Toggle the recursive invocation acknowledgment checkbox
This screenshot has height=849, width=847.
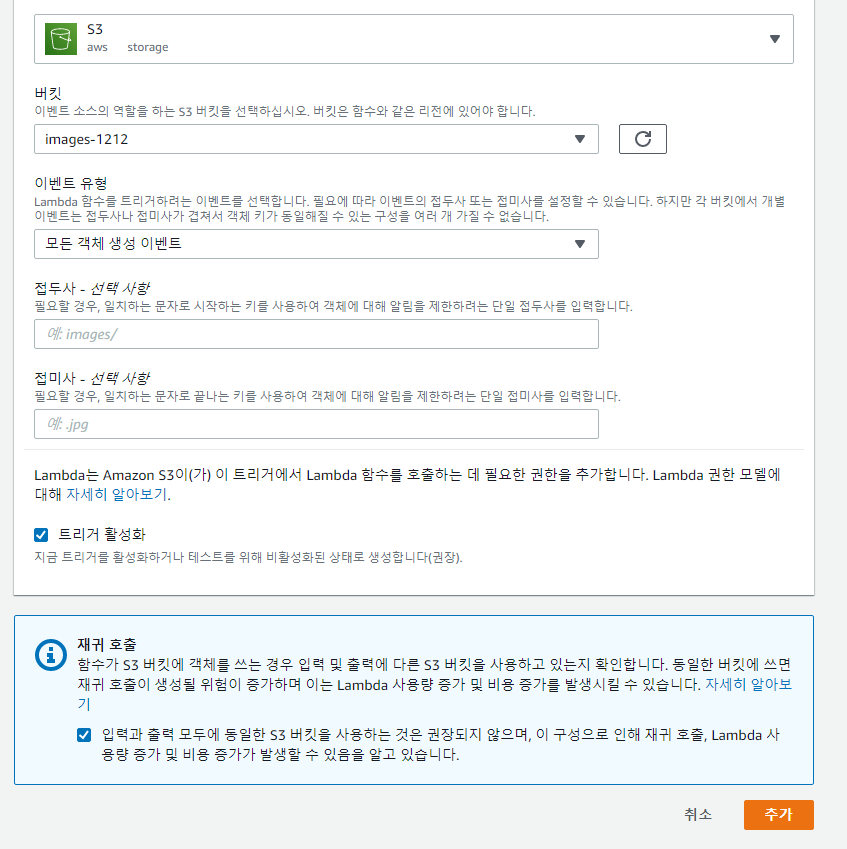[84, 735]
